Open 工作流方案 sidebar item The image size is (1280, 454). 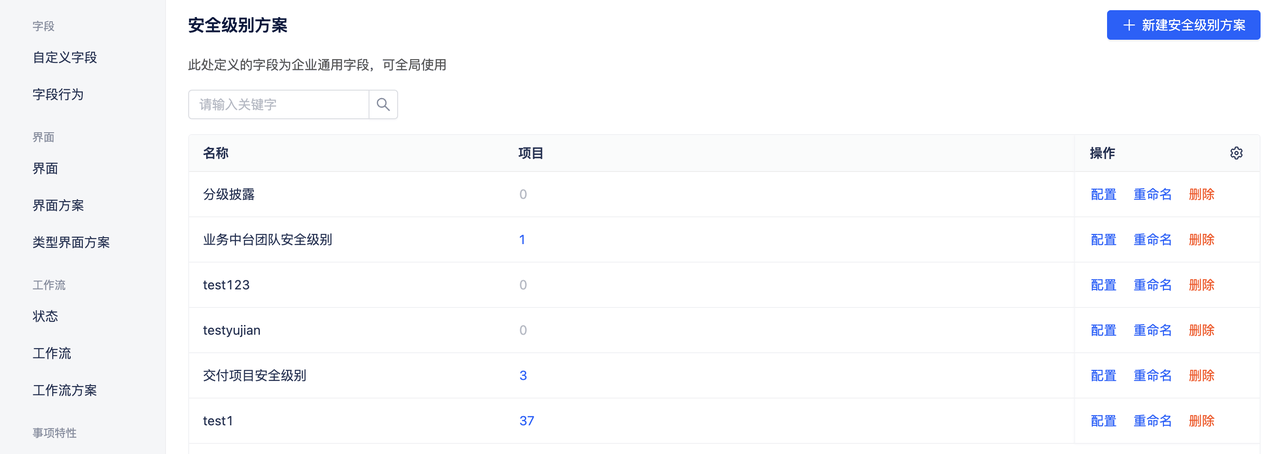tap(65, 391)
